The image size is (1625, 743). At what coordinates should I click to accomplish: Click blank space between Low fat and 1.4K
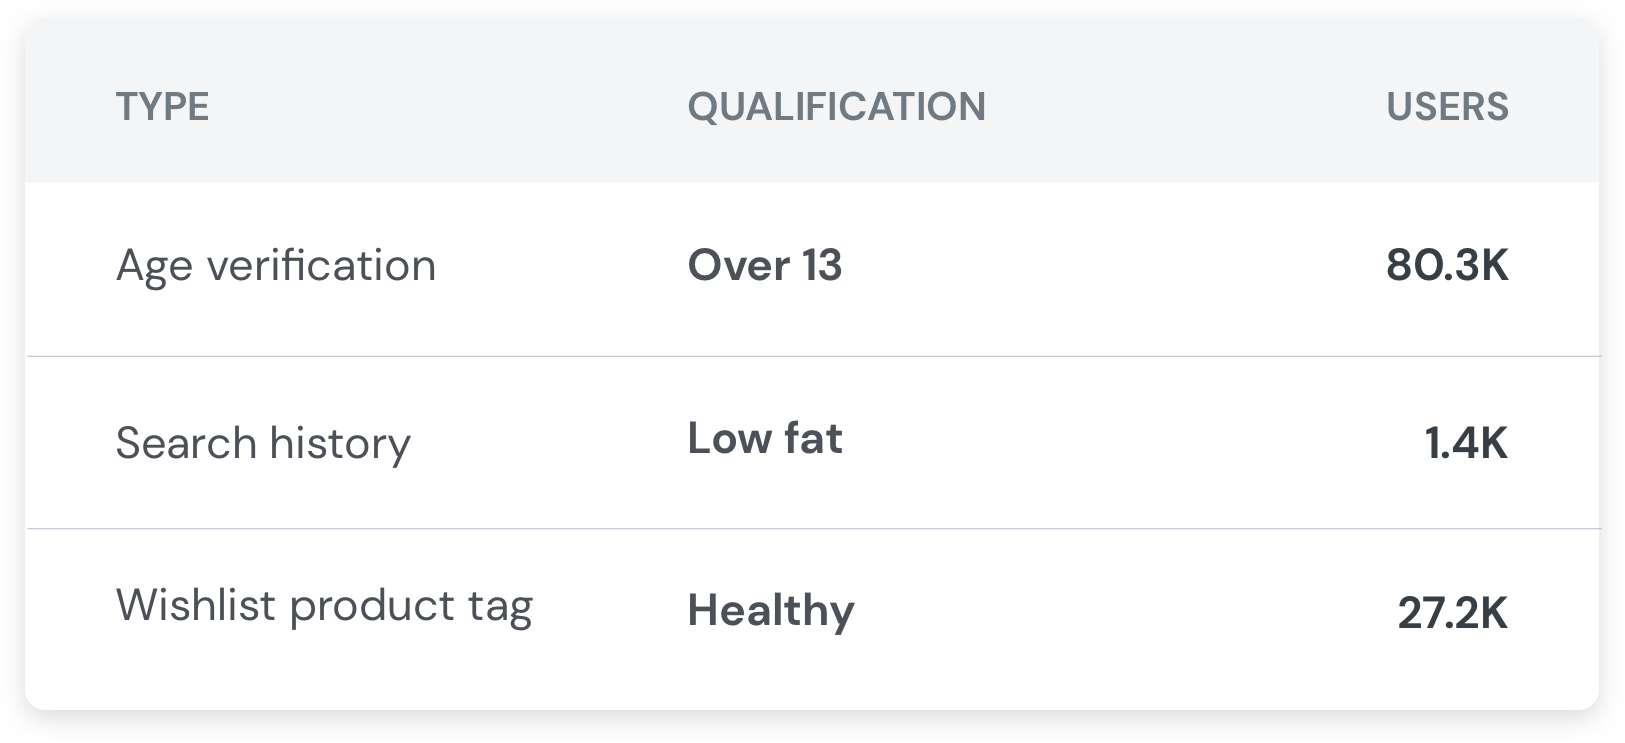(1133, 442)
